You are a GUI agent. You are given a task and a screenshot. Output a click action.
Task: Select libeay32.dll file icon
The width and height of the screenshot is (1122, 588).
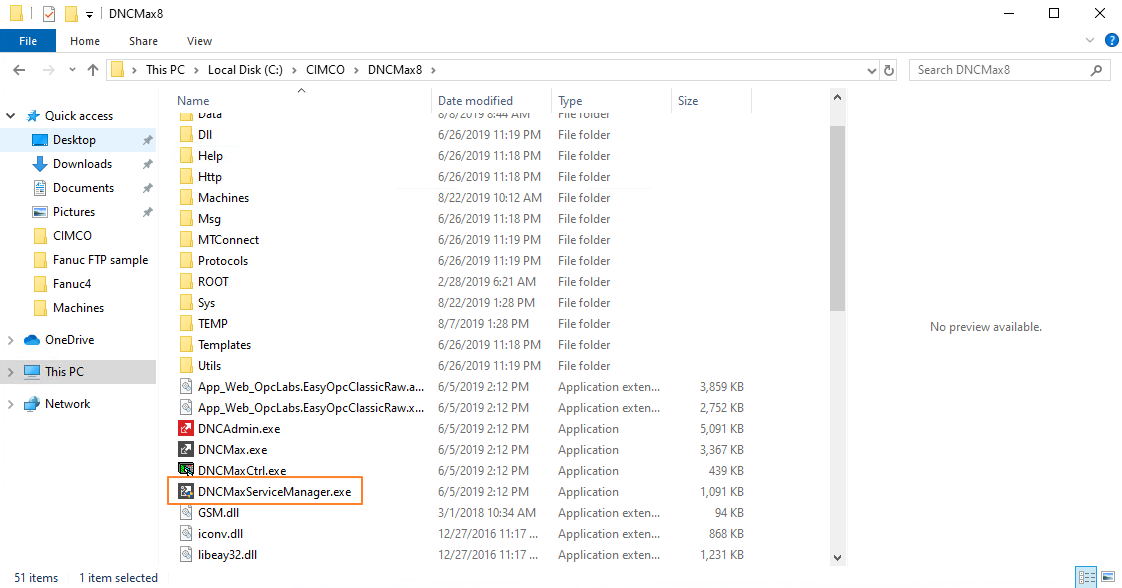(186, 554)
